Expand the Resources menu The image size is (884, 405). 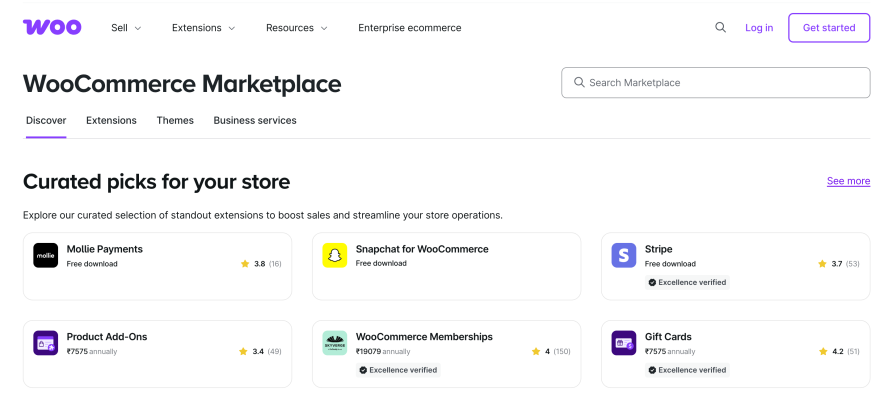click(x=297, y=28)
